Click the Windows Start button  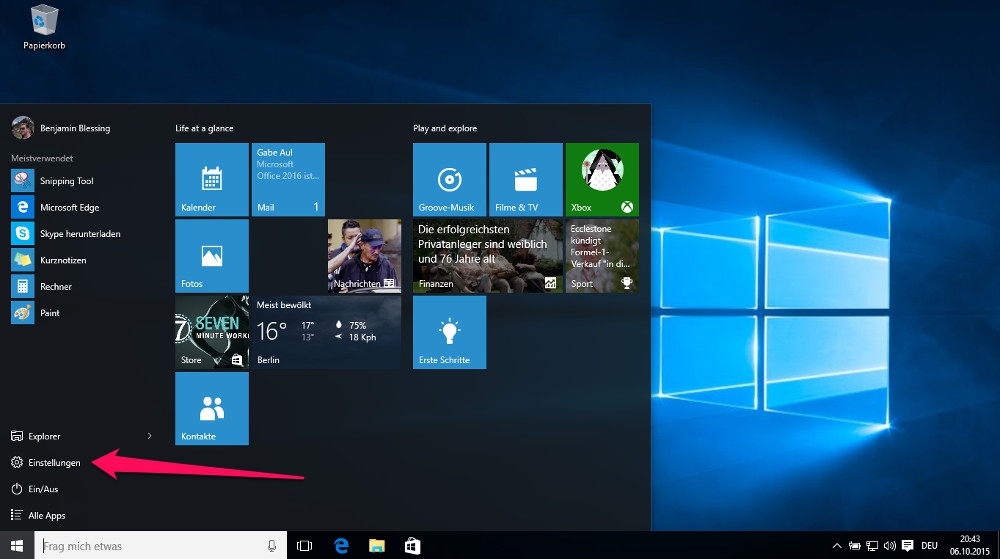click(x=17, y=546)
